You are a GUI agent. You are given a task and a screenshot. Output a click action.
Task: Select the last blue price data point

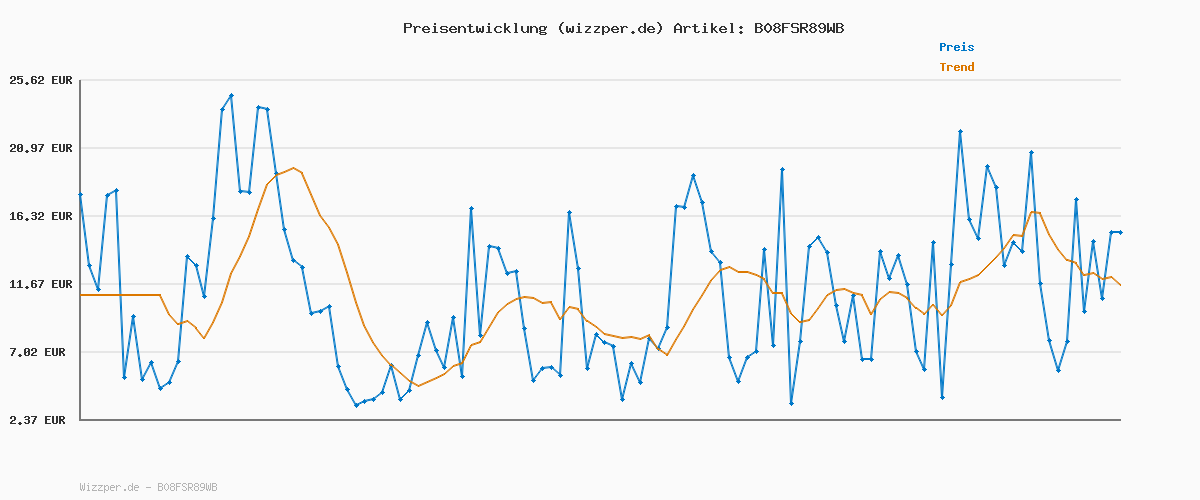1120,232
